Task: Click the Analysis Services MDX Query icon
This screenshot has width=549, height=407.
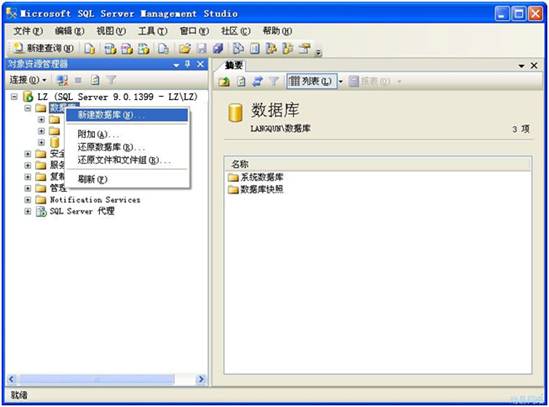Action: coord(110,48)
